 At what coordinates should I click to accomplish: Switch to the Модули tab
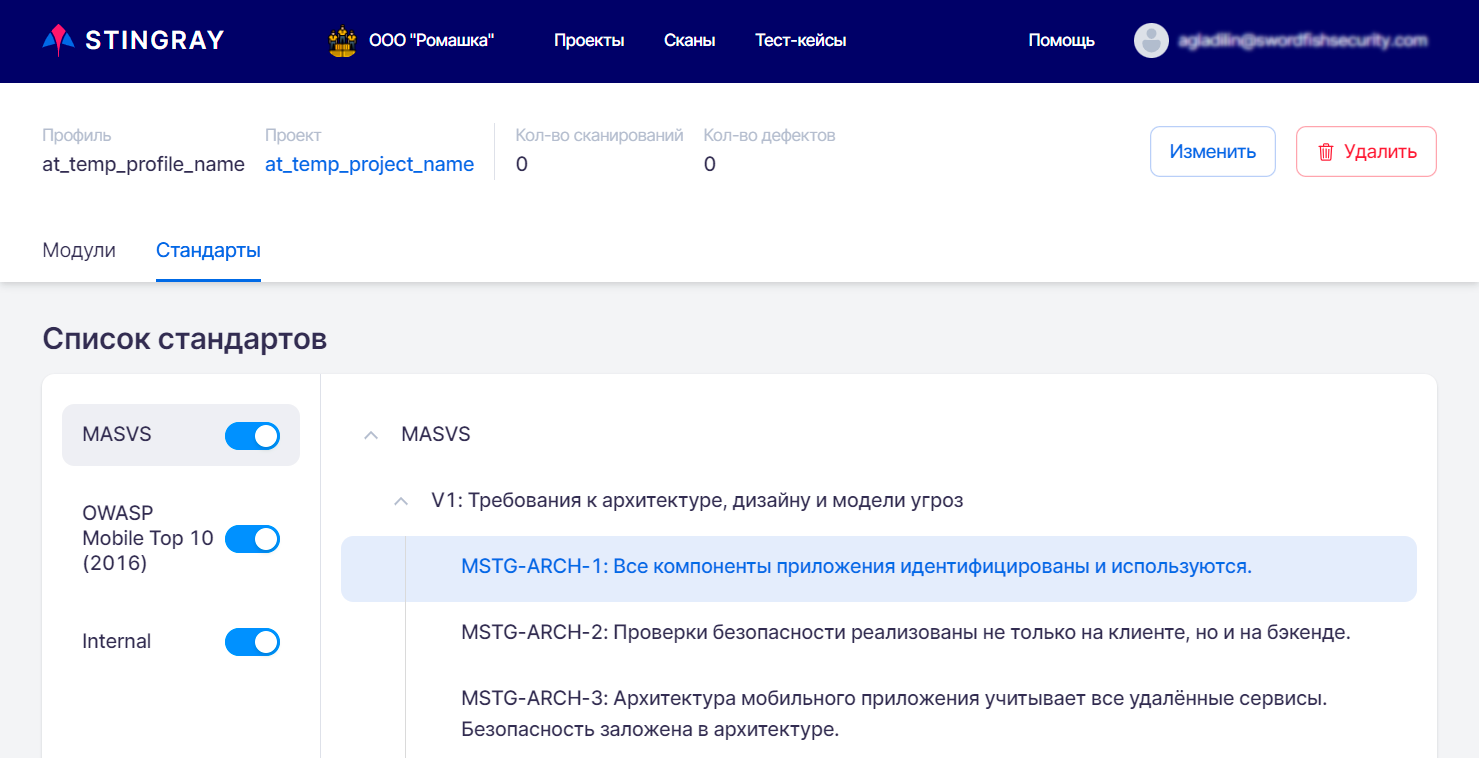[x=79, y=251]
